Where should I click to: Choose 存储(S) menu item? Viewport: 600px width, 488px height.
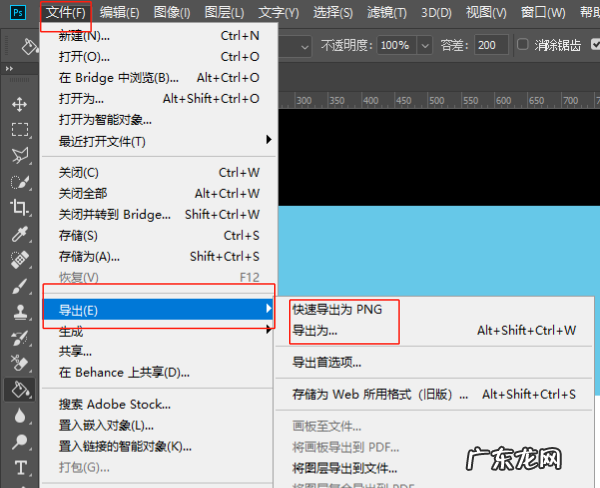159,236
